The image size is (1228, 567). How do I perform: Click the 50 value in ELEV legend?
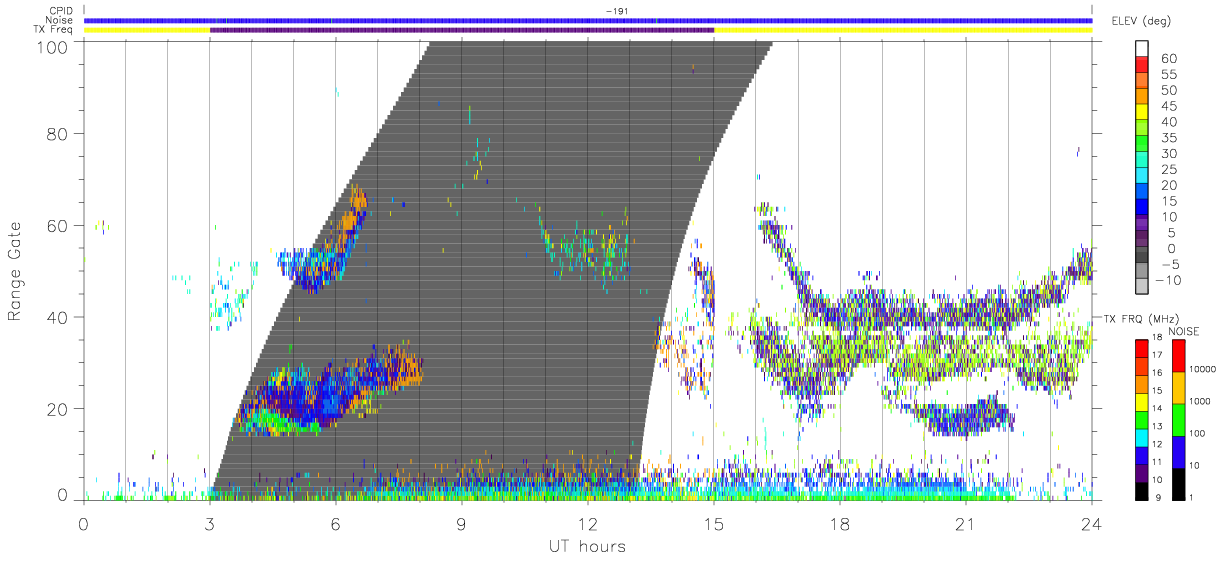click(1168, 90)
